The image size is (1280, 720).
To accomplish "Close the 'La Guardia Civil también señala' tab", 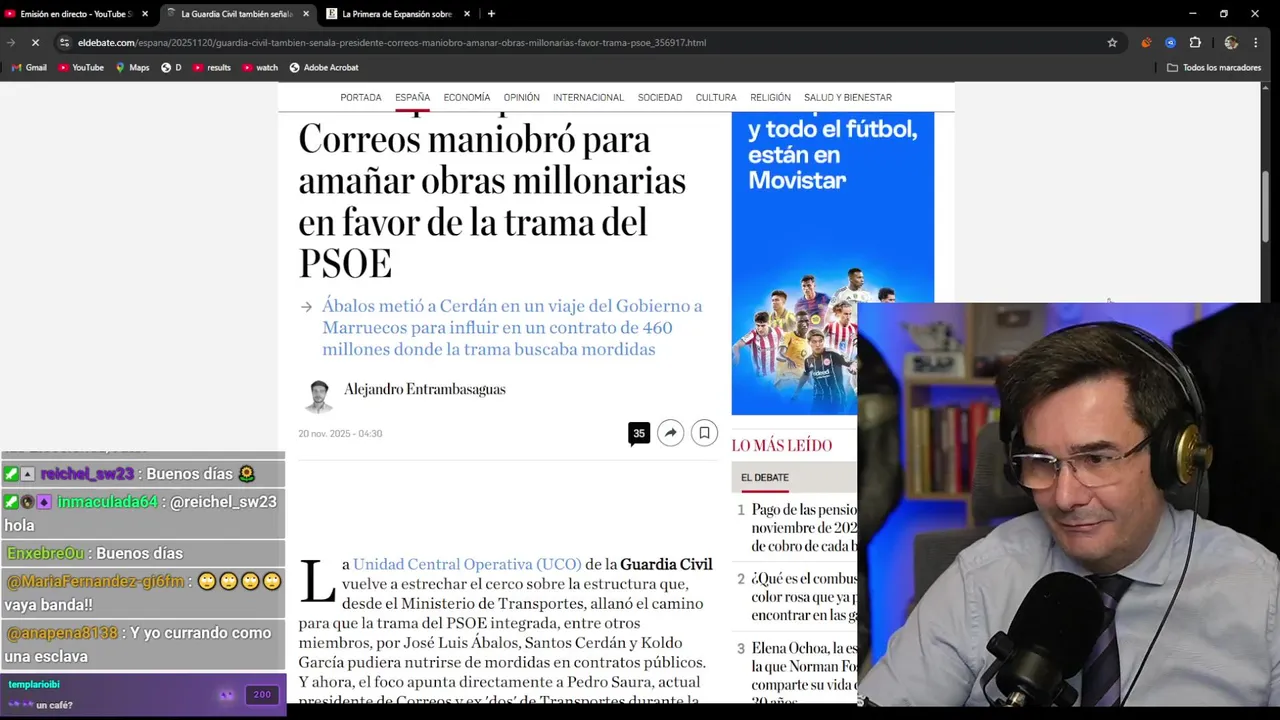I will tap(306, 14).
